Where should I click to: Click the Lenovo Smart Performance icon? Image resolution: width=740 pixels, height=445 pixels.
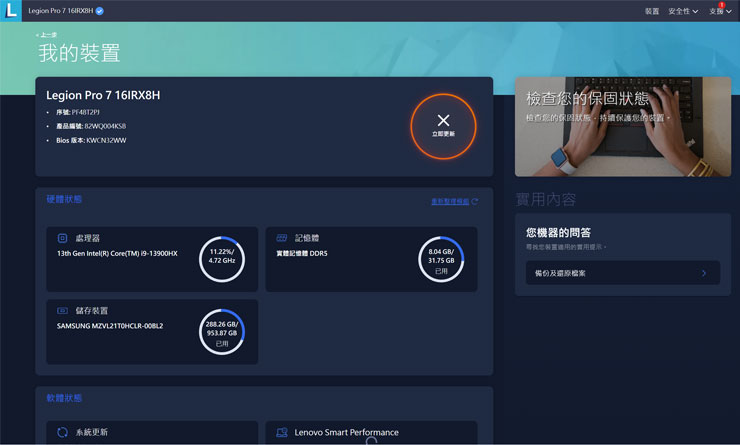click(x=282, y=432)
